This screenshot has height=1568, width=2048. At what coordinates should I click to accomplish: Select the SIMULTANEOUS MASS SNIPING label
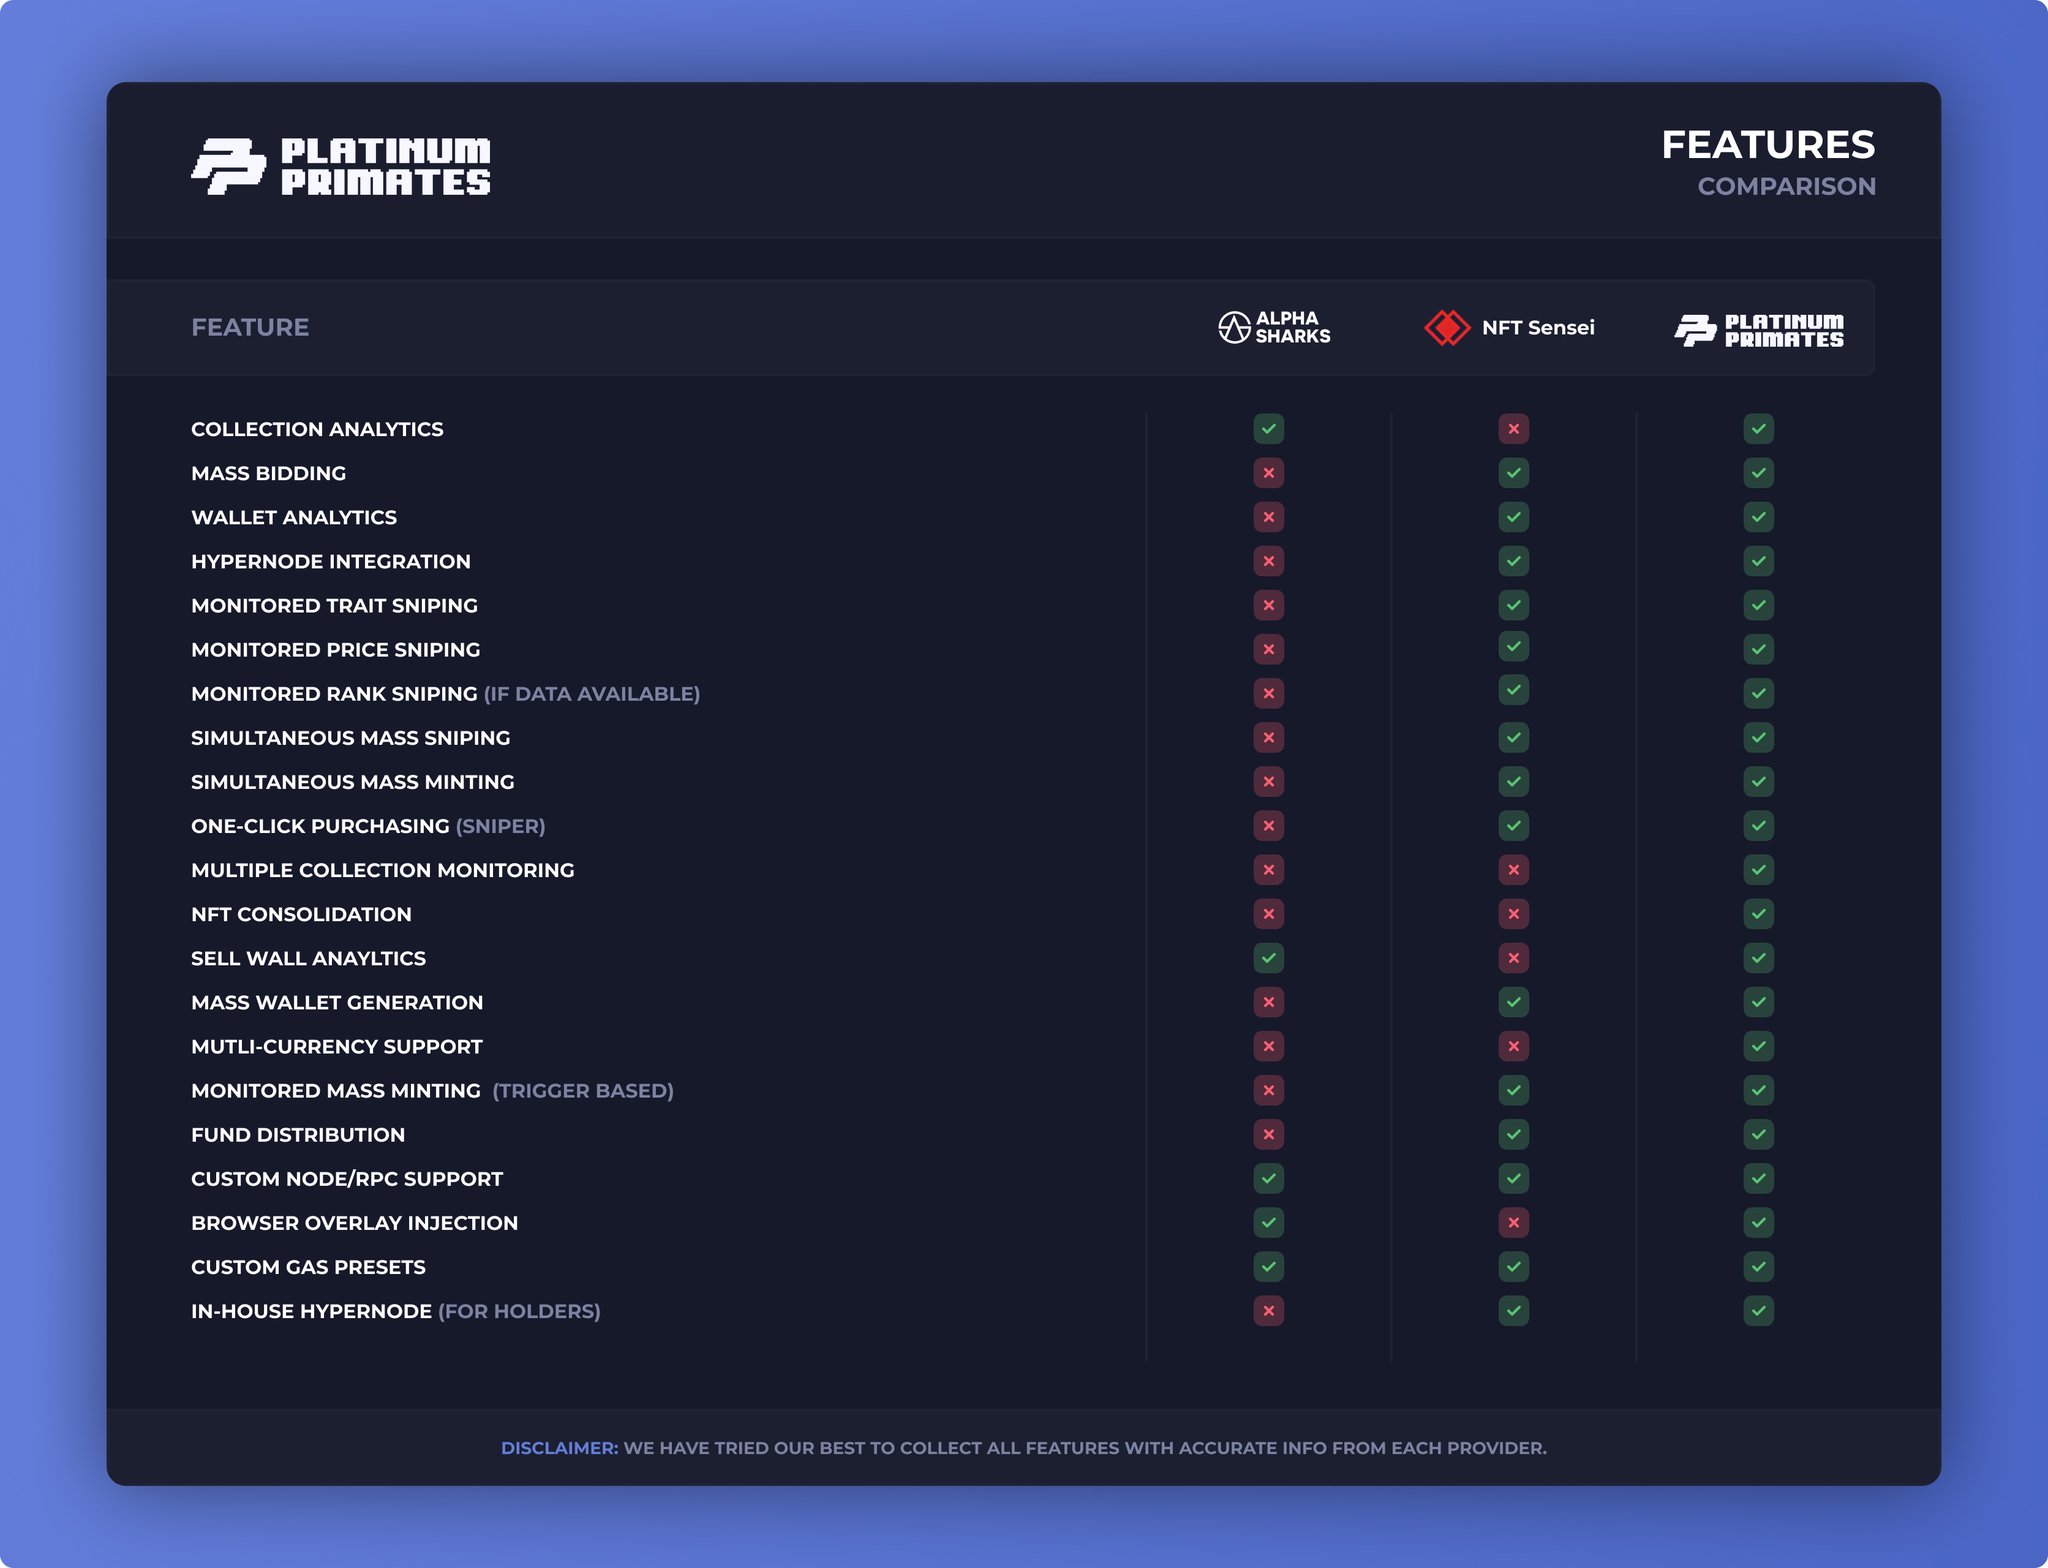(351, 738)
